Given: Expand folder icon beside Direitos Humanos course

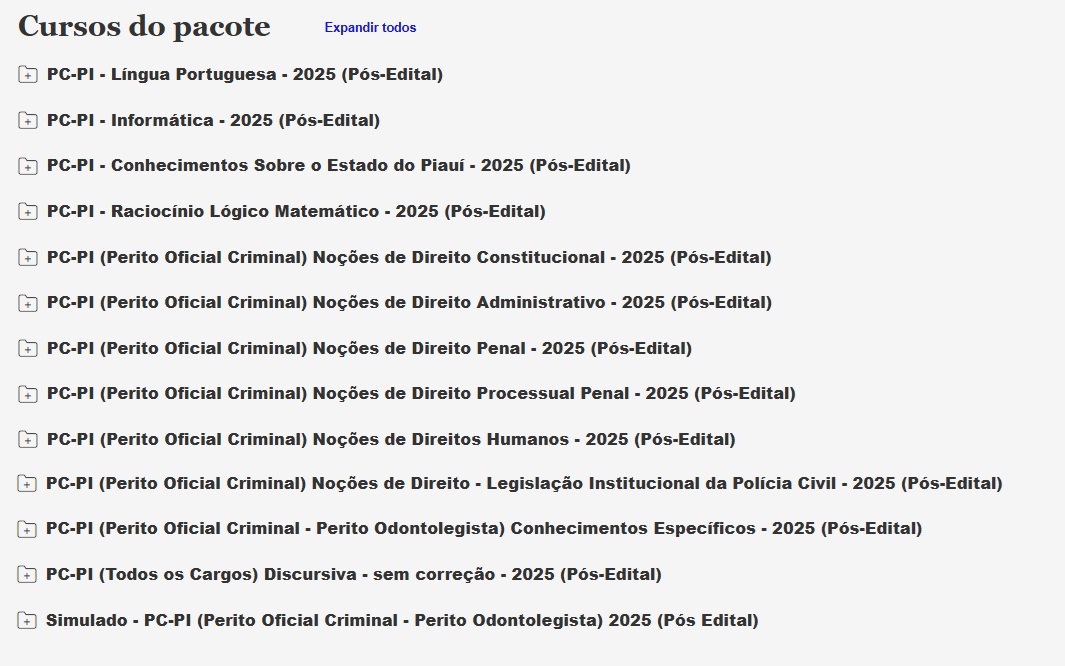Looking at the screenshot, I should click(x=28, y=440).
